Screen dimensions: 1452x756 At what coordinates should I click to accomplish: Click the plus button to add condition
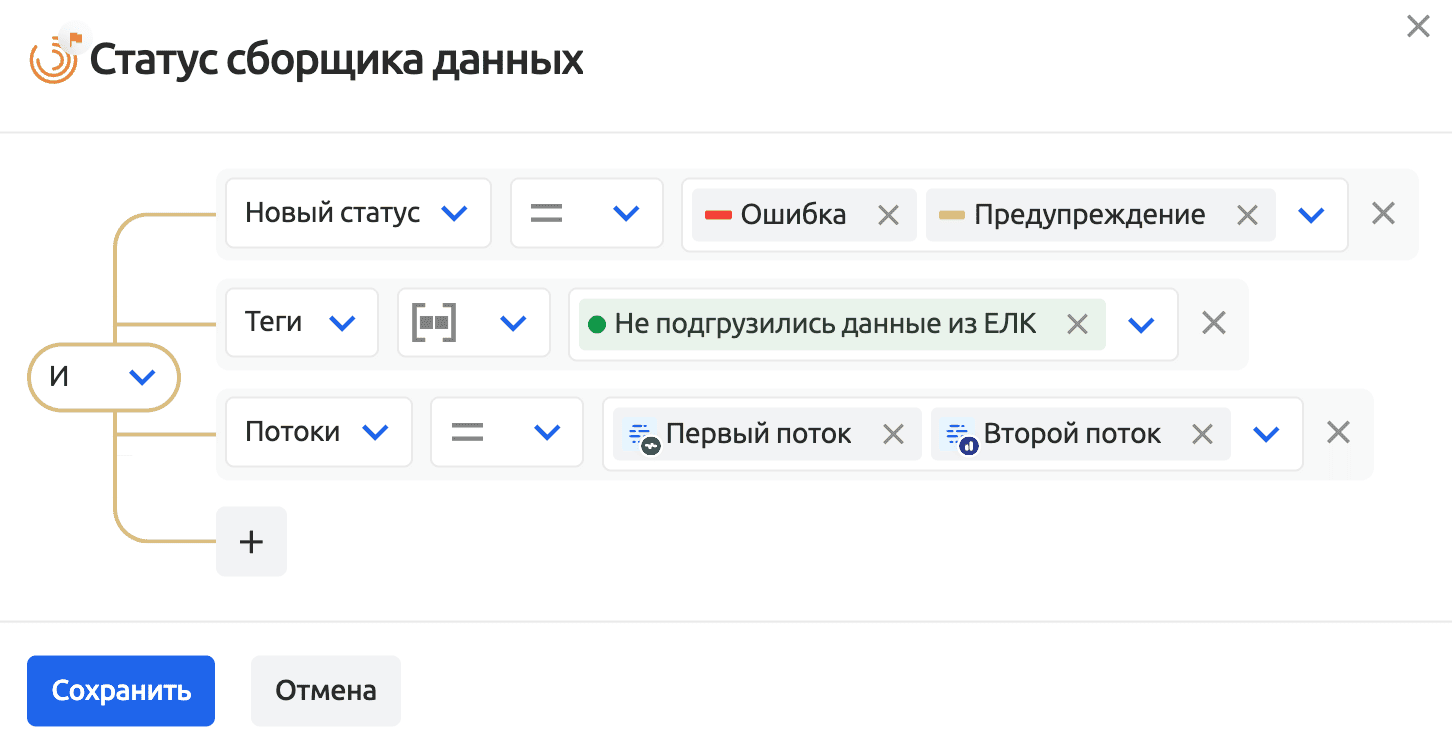click(251, 542)
